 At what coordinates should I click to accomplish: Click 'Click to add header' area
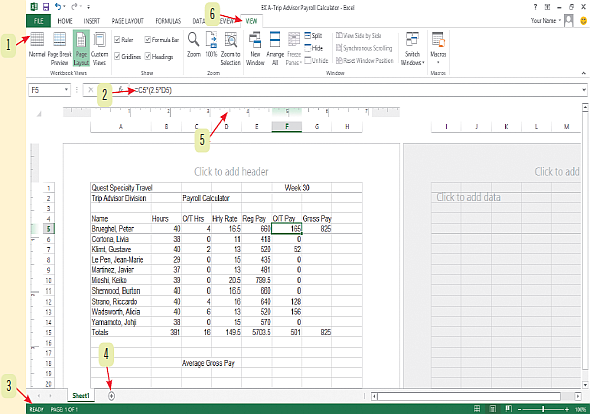tap(231, 172)
